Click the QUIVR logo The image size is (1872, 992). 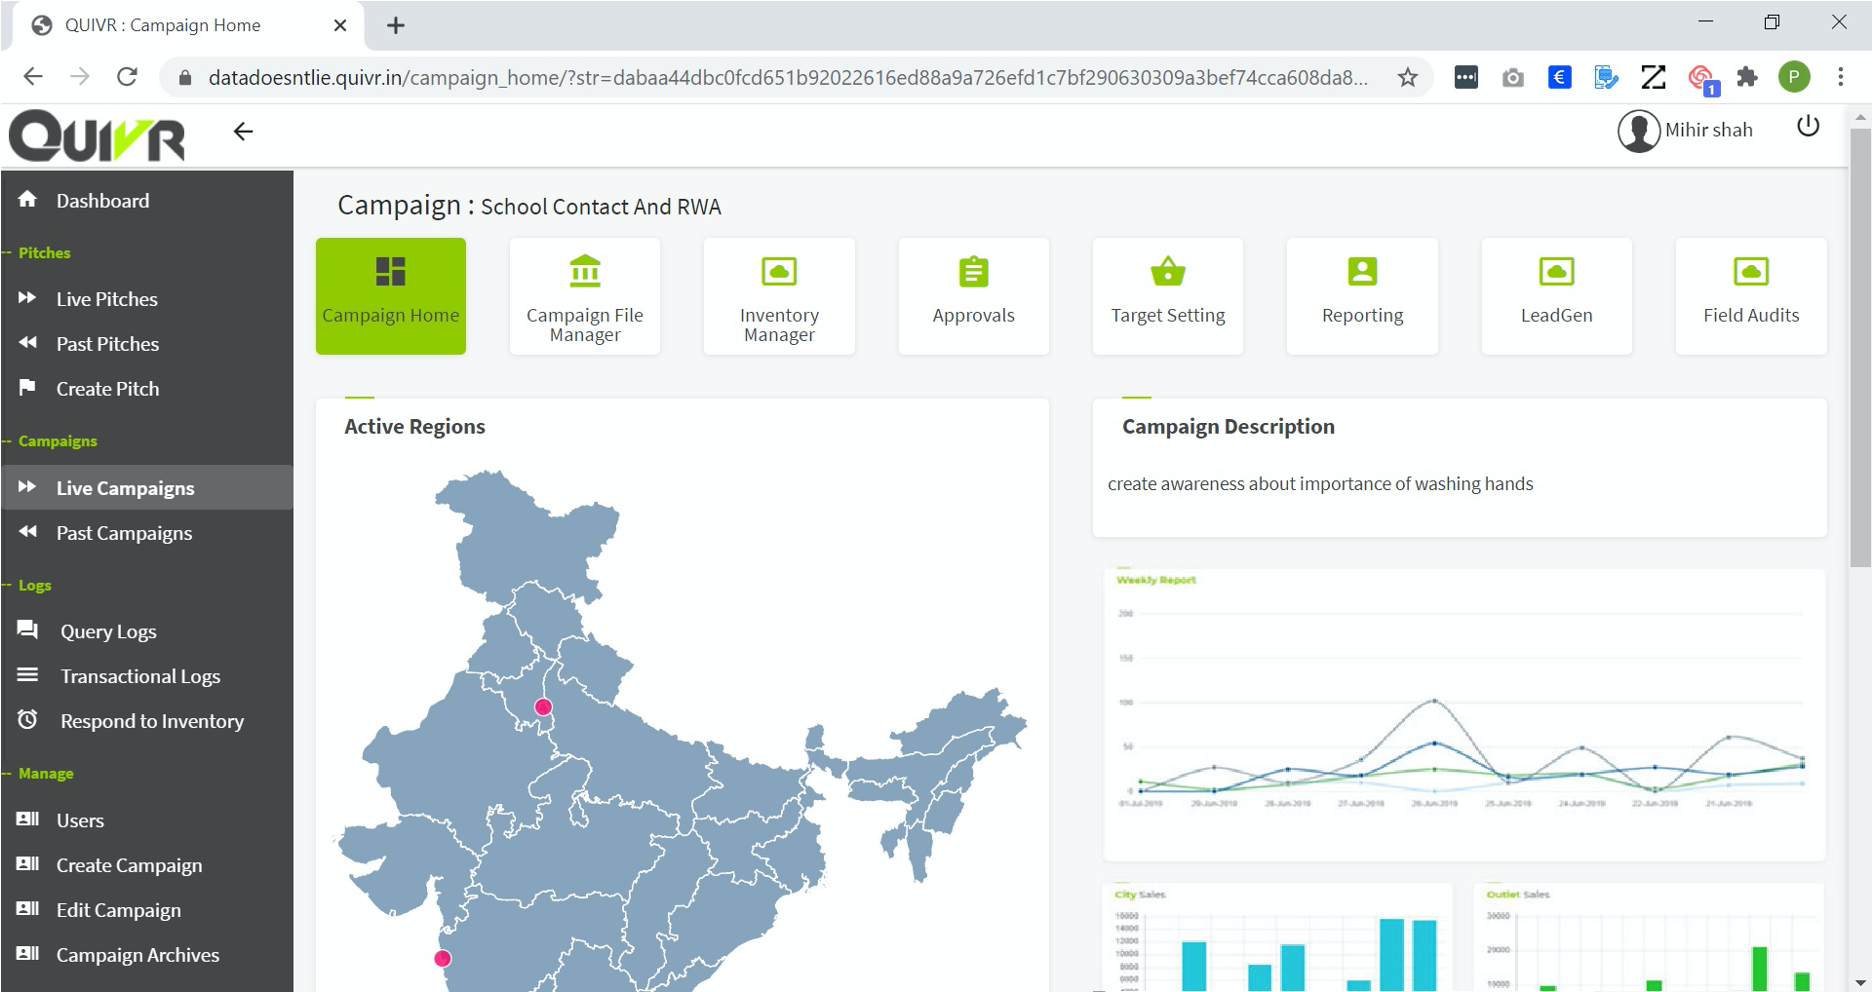pos(97,136)
